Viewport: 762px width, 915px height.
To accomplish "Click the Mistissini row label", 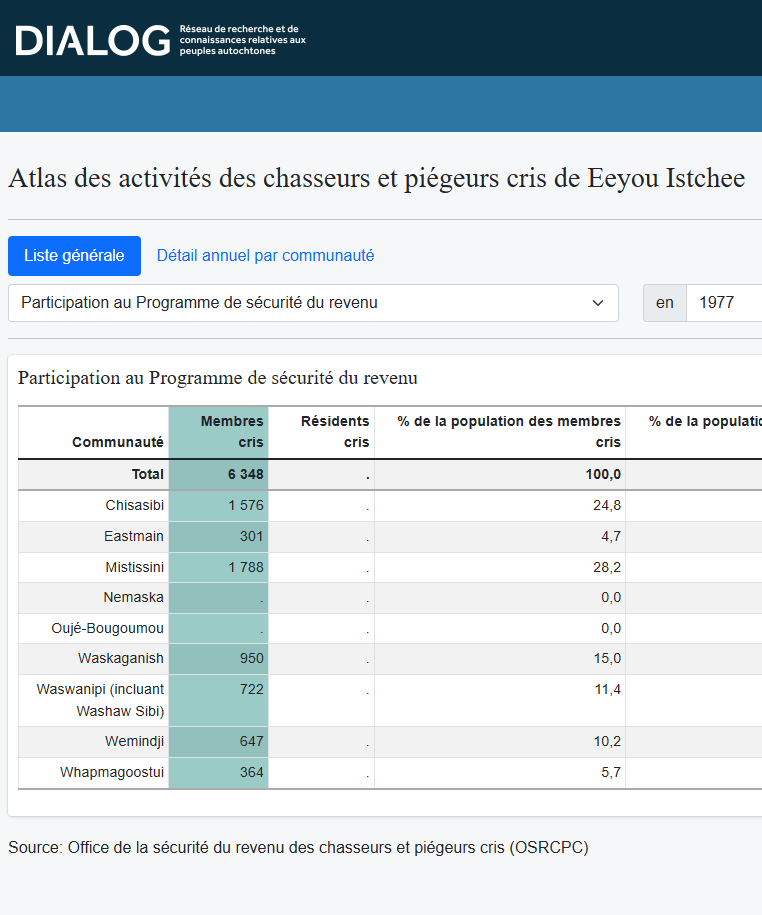I will click(135, 567).
